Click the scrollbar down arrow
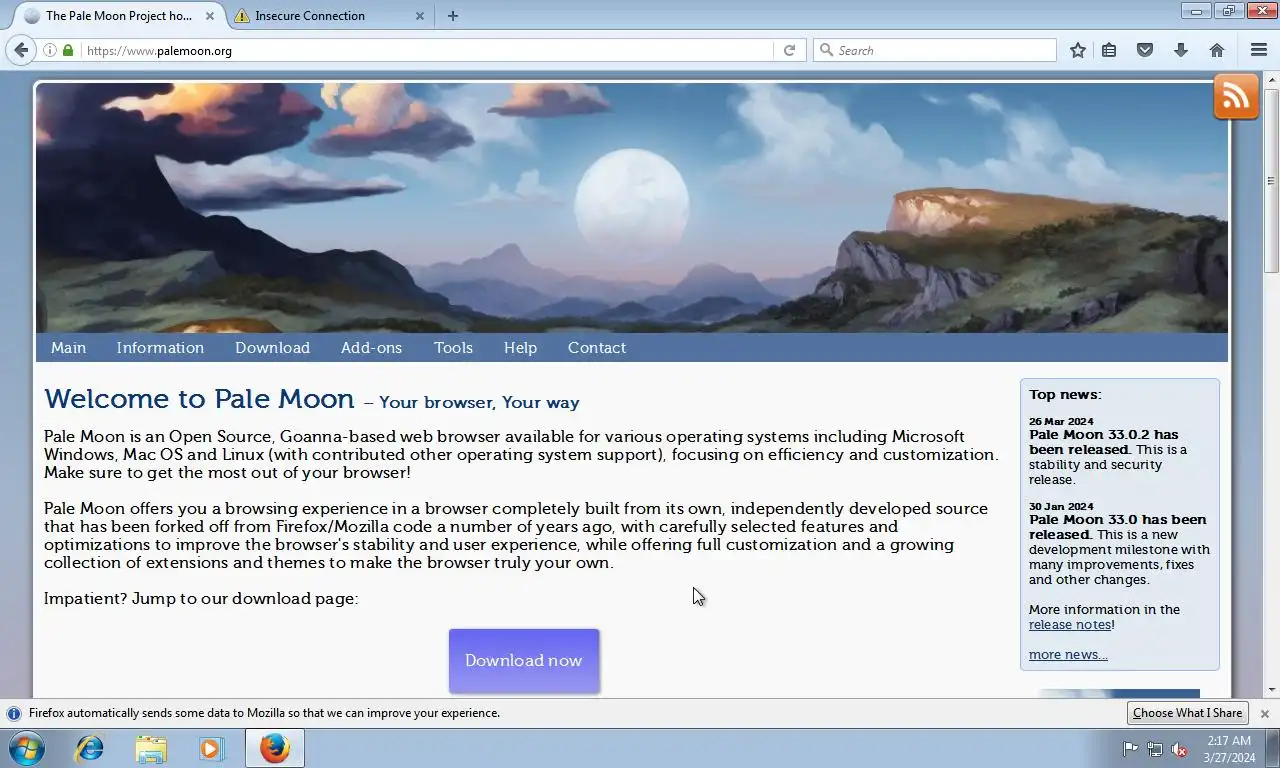1280x768 pixels. point(1271,689)
